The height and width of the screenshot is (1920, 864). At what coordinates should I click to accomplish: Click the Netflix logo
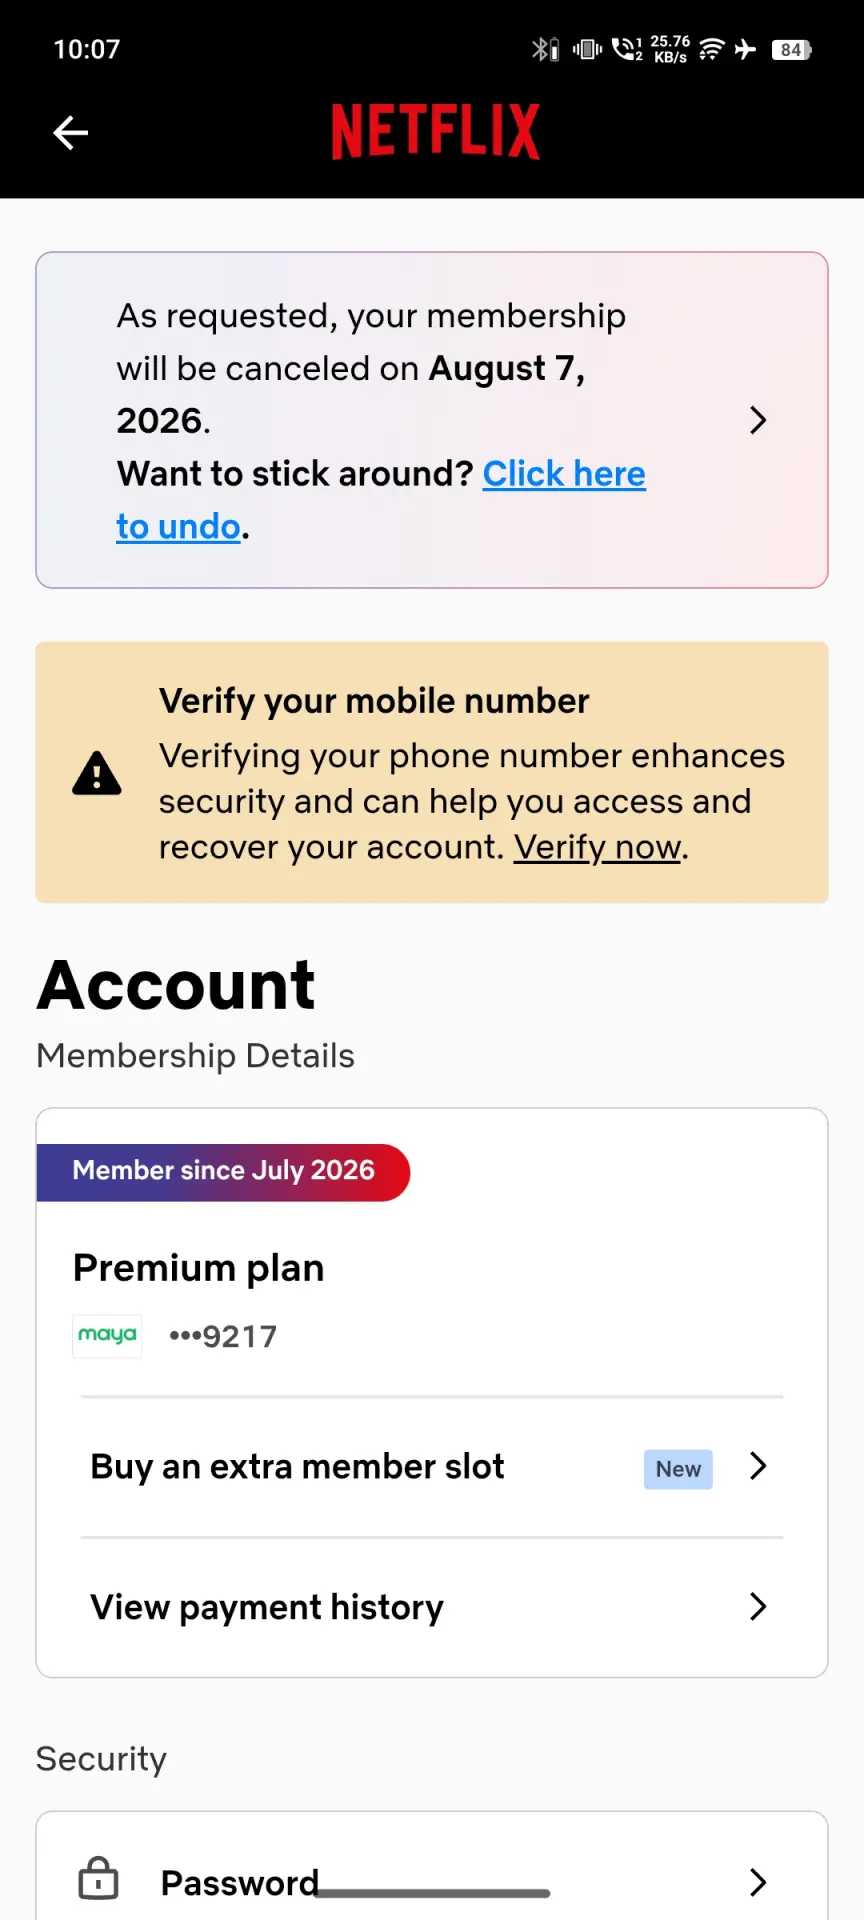pyautogui.click(x=436, y=131)
